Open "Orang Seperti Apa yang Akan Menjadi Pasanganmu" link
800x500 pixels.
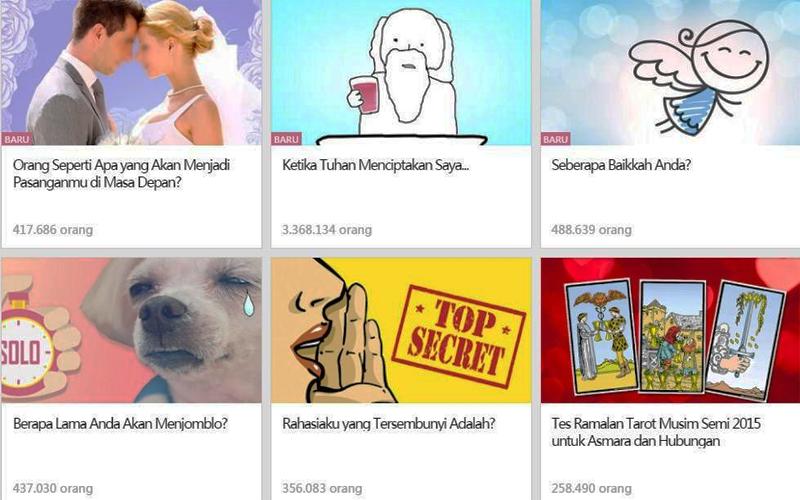click(121, 173)
